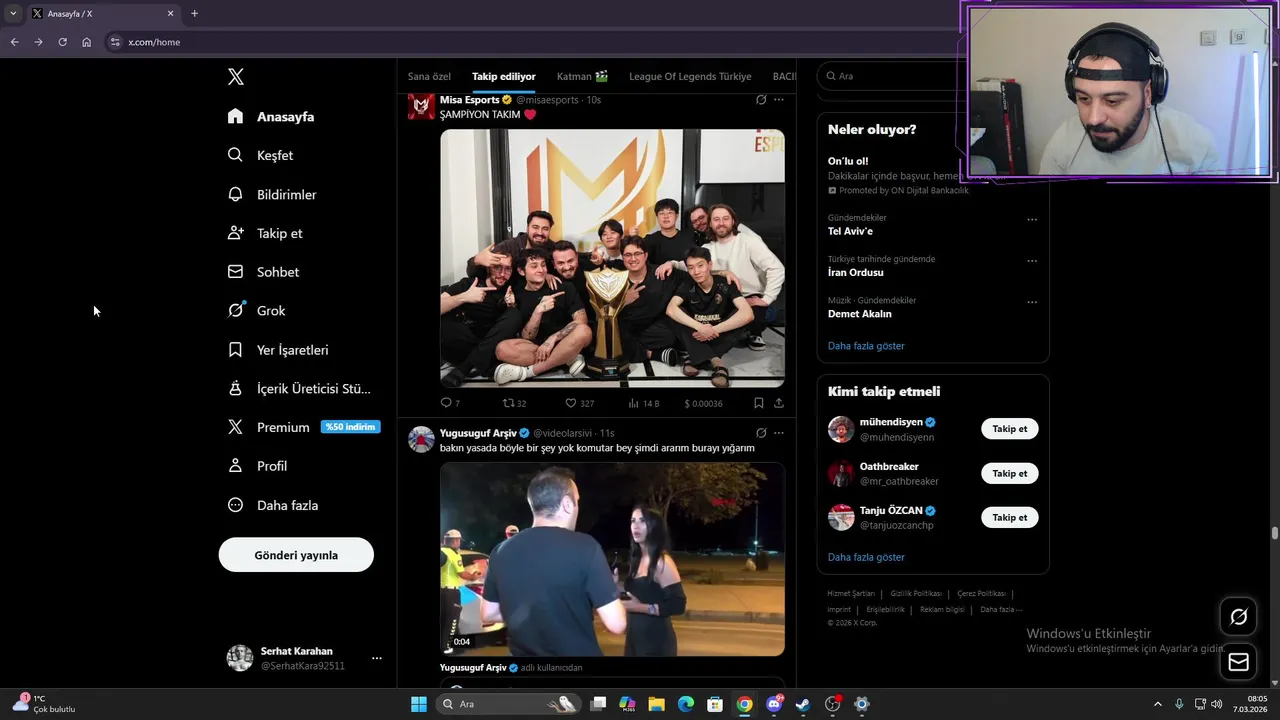Play the Yugusuguf Arşiv video

(x=612, y=559)
